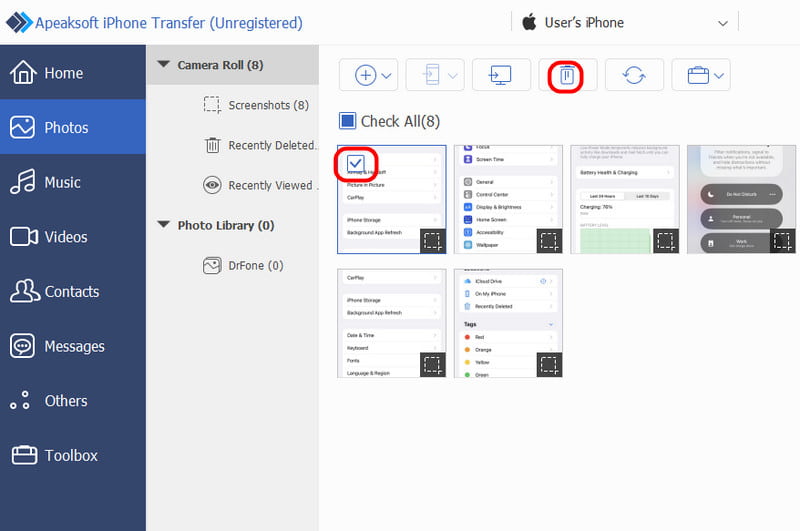
Task: Click the Apple logo device icon
Action: click(x=529, y=22)
